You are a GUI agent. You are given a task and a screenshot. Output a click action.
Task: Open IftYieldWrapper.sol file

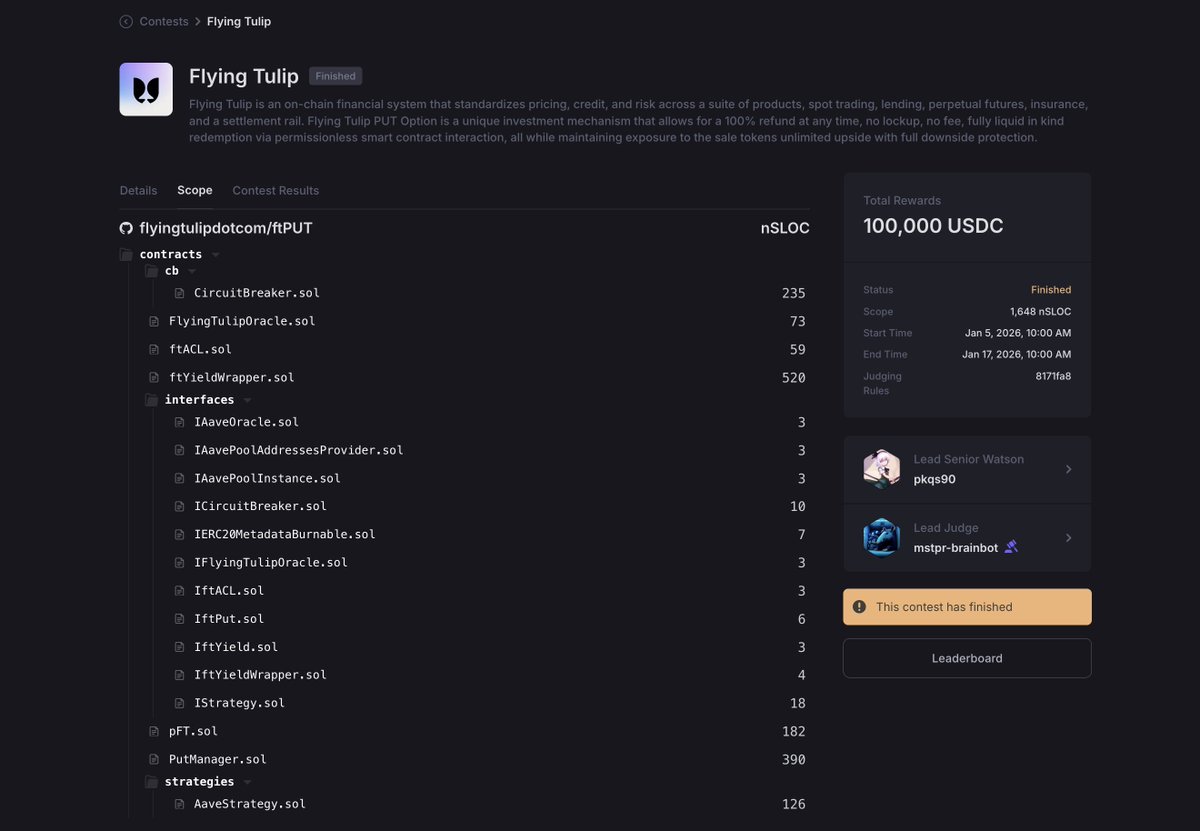pyautogui.click(x=260, y=675)
